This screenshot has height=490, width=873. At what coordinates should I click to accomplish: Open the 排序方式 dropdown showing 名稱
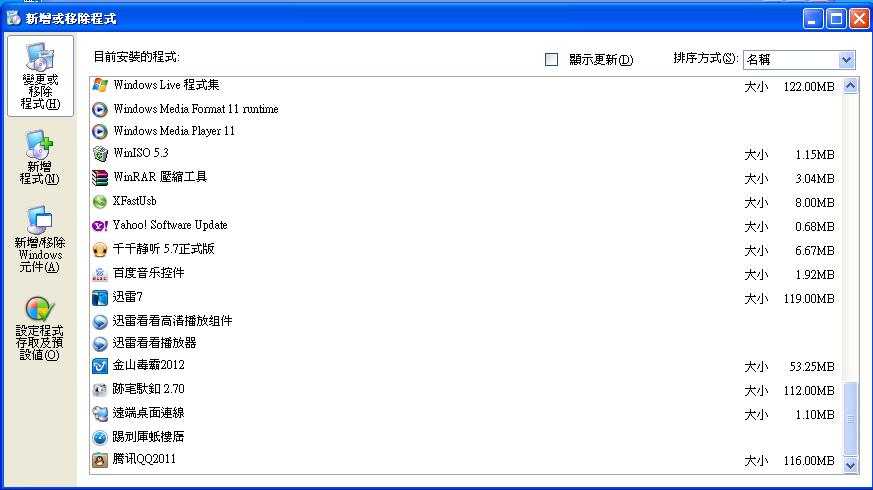coord(799,60)
